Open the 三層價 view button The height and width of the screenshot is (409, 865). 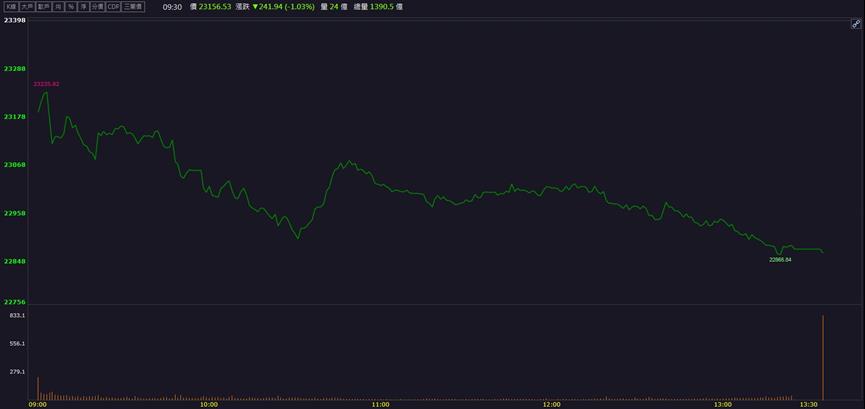(133, 7)
